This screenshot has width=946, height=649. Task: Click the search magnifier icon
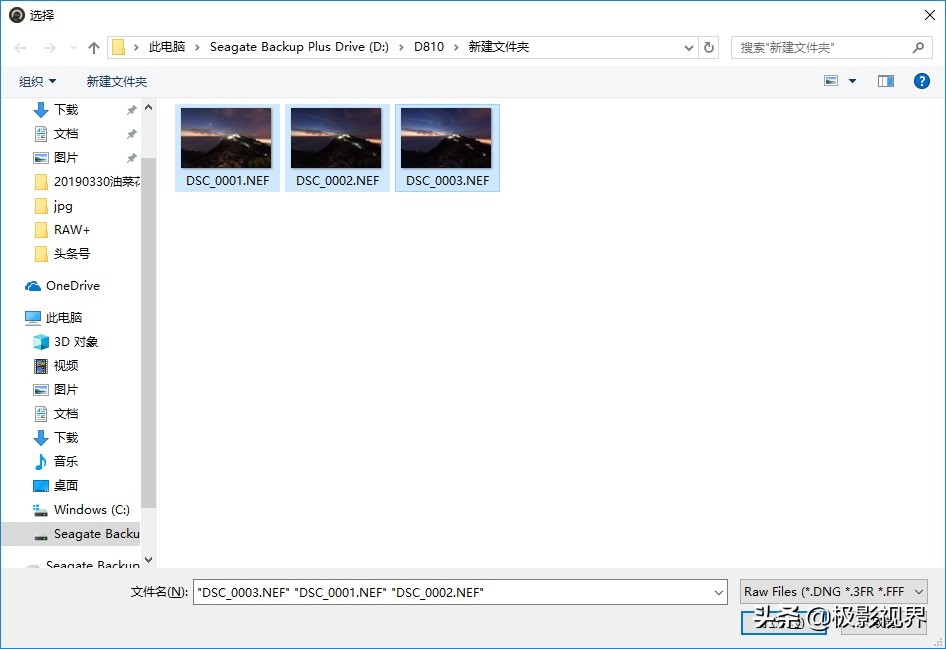click(x=918, y=47)
